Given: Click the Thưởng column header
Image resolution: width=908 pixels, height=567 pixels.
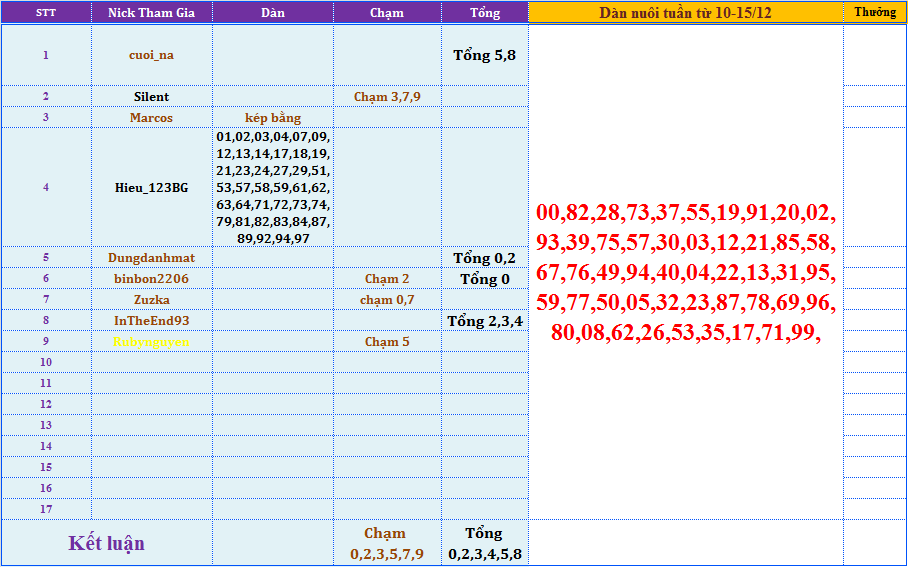Looking at the screenshot, I should point(875,13).
